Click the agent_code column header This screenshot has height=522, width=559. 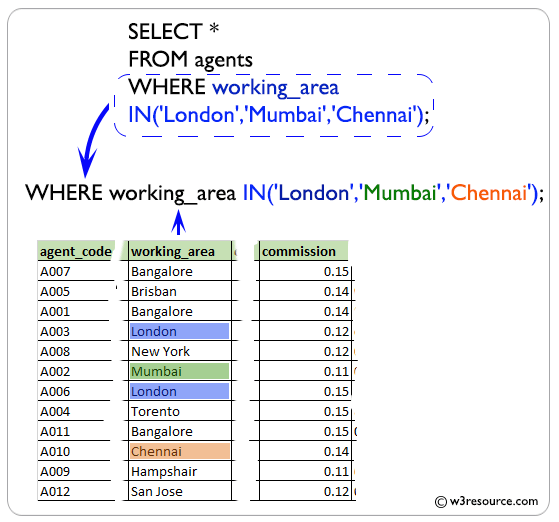point(76,251)
